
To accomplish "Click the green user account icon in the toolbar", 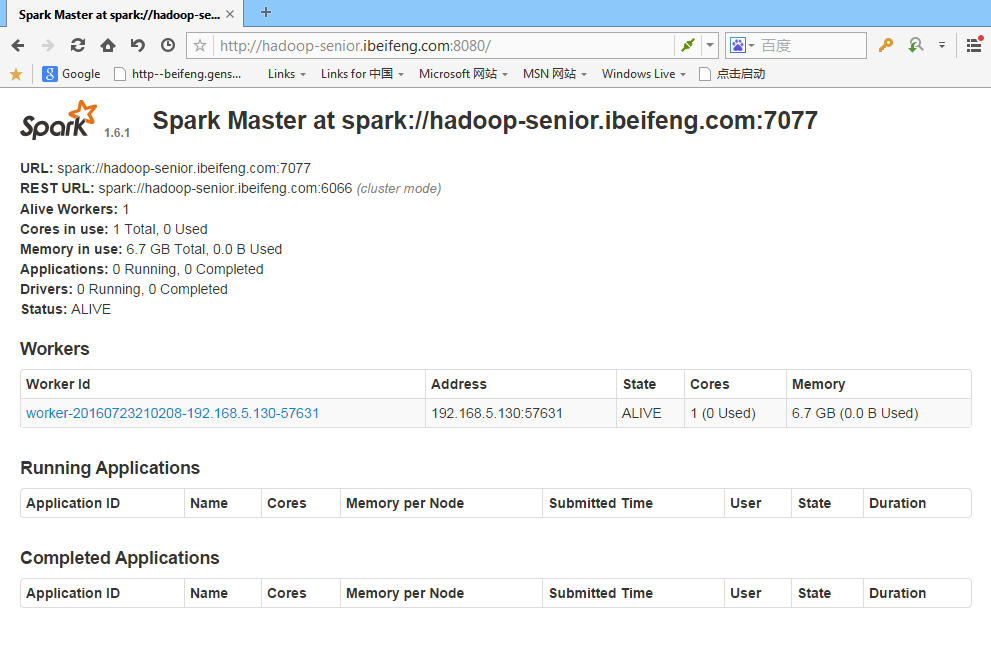I will 916,45.
